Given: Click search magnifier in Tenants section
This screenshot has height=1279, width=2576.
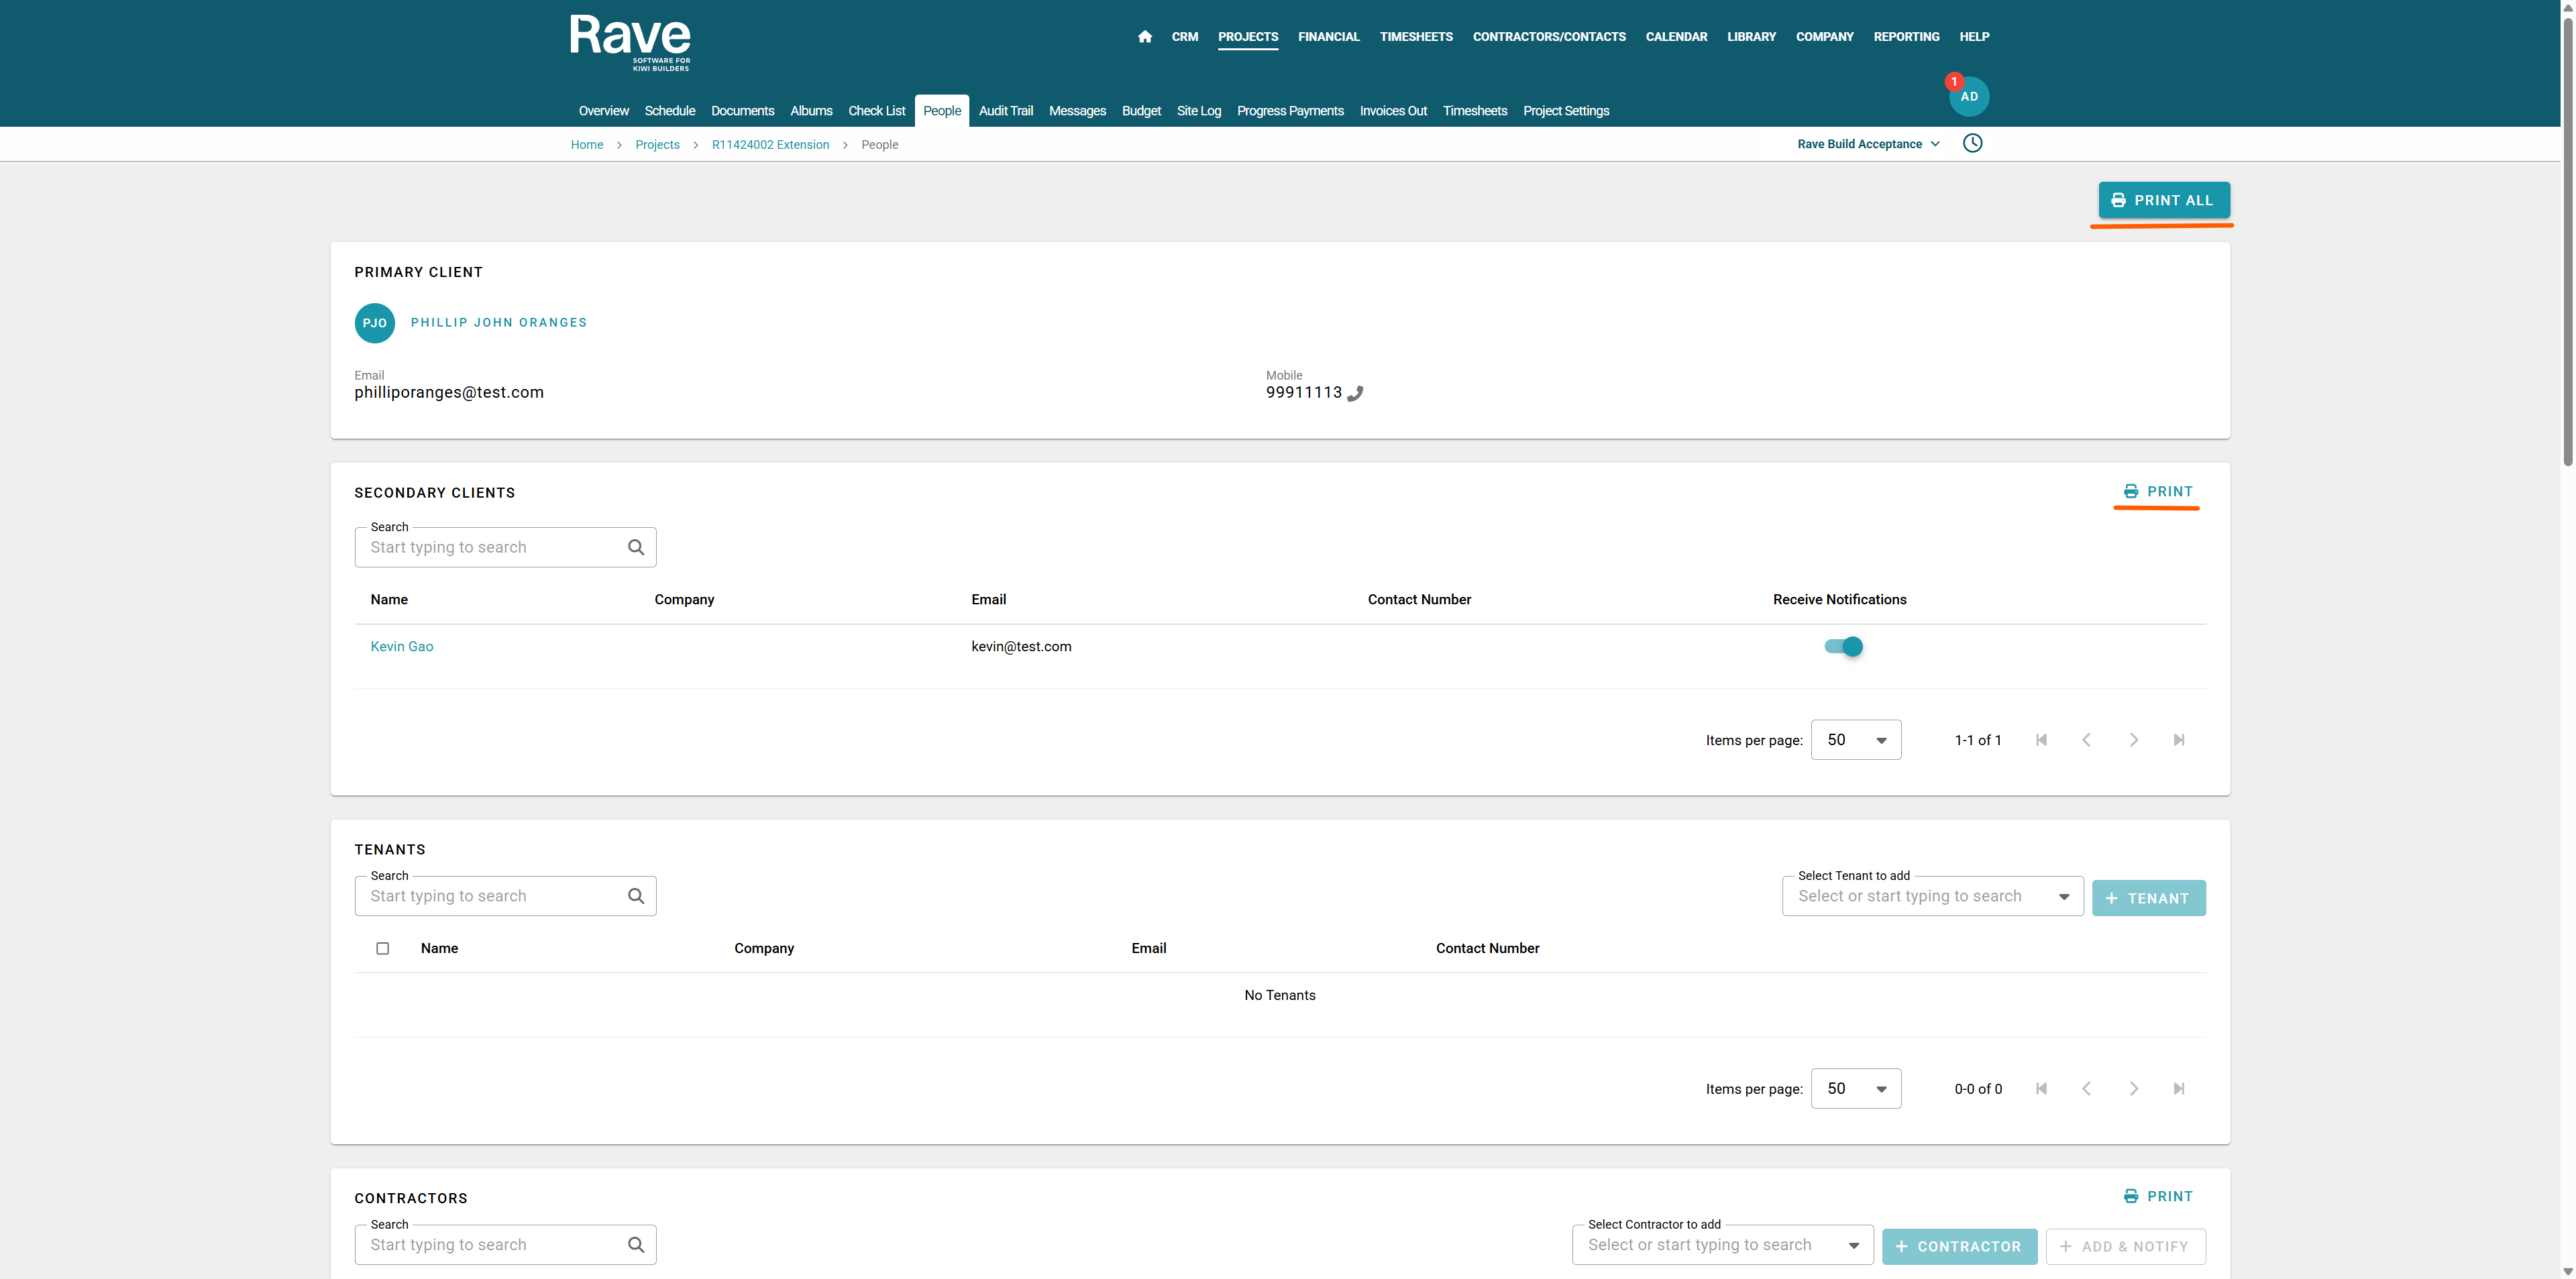Looking at the screenshot, I should click(x=635, y=896).
